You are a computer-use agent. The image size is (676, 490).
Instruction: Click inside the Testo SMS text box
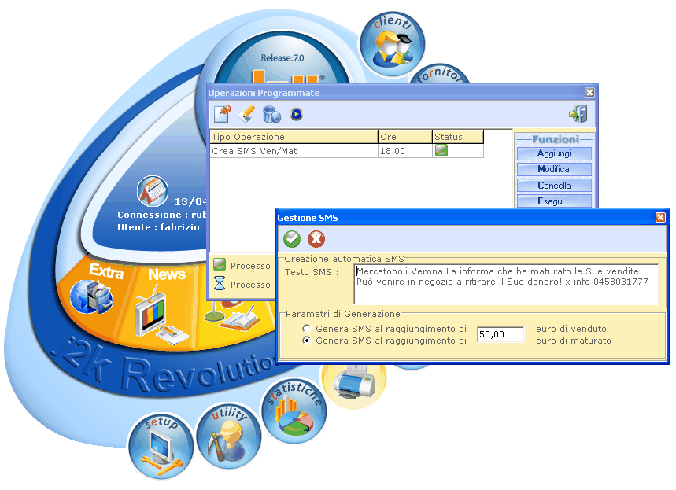(506, 284)
